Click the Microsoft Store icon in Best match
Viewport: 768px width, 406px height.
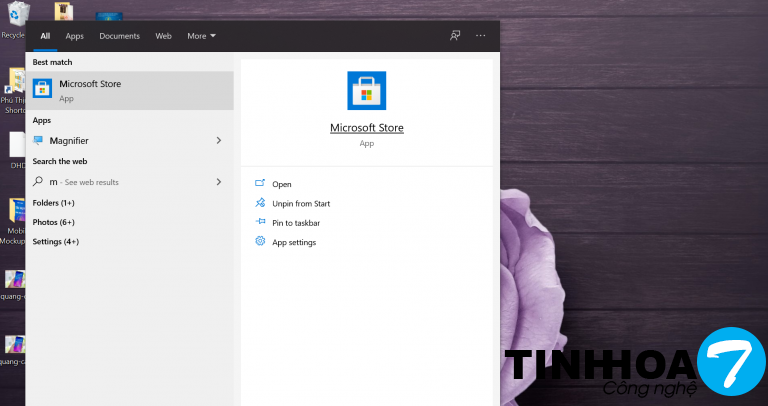coord(42,90)
